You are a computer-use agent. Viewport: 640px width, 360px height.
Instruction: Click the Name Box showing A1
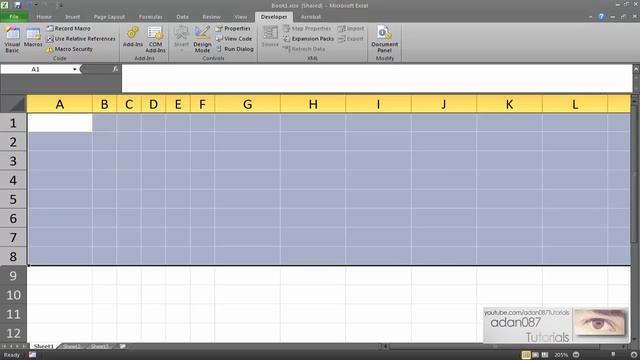pyautogui.click(x=36, y=69)
